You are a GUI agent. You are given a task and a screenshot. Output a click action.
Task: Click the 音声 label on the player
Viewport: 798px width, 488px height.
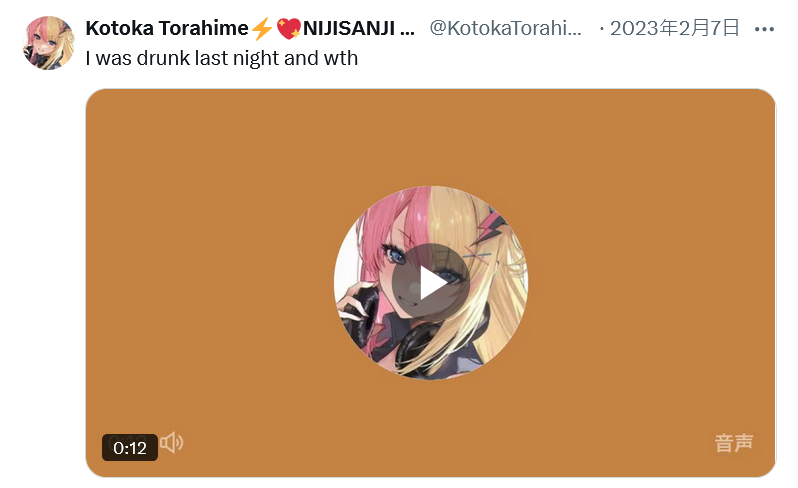tap(734, 443)
